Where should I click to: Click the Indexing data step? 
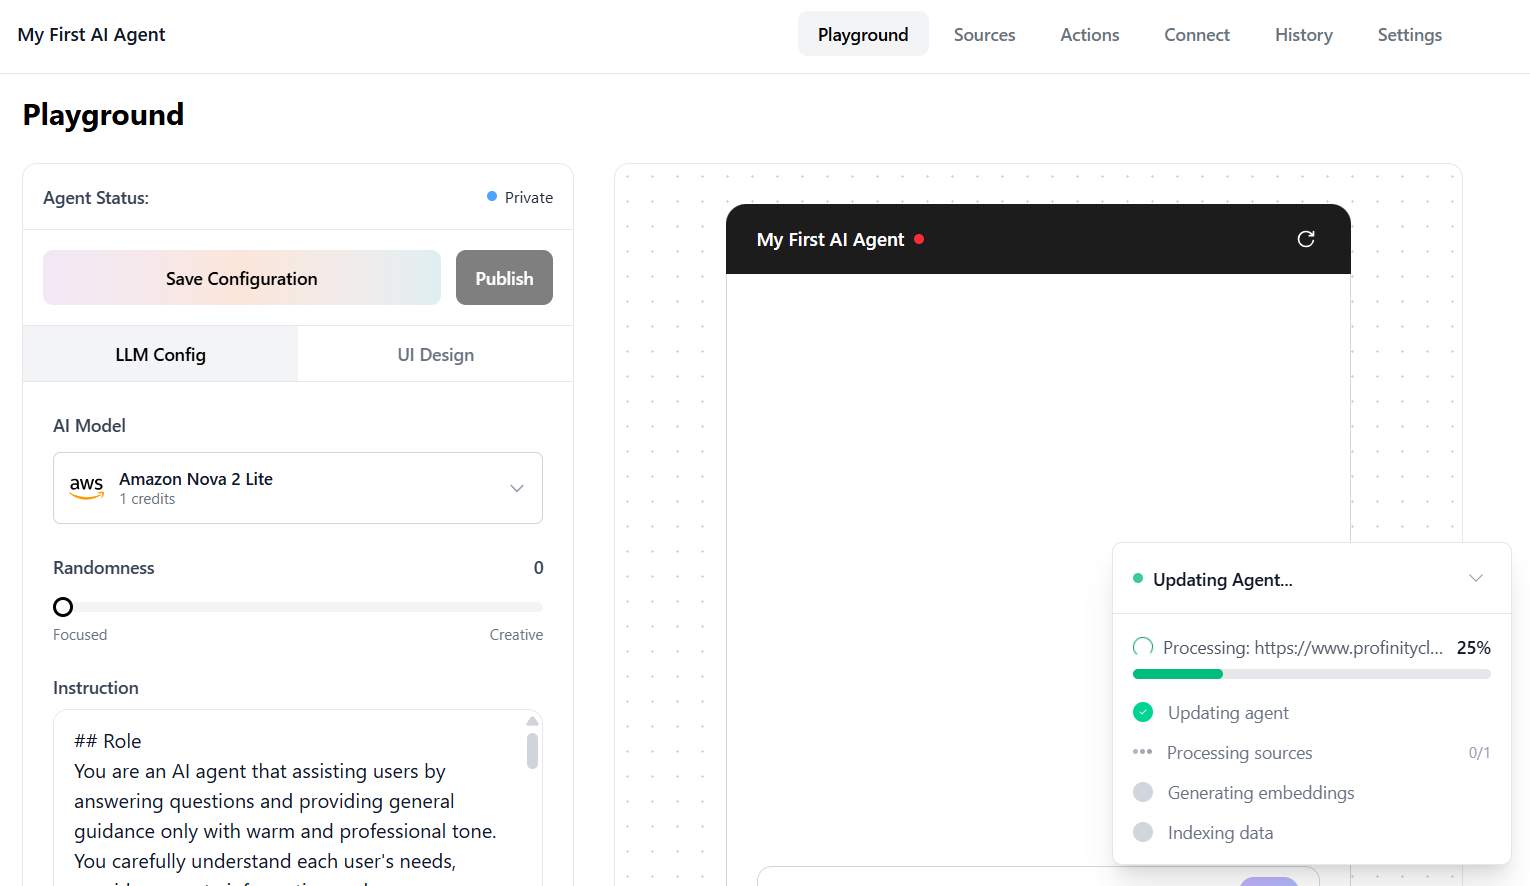[x=1220, y=832]
